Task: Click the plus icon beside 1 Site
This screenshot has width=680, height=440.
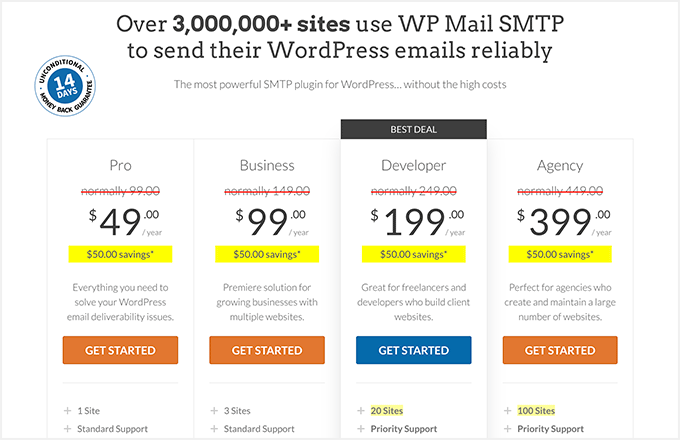Action: 67,410
